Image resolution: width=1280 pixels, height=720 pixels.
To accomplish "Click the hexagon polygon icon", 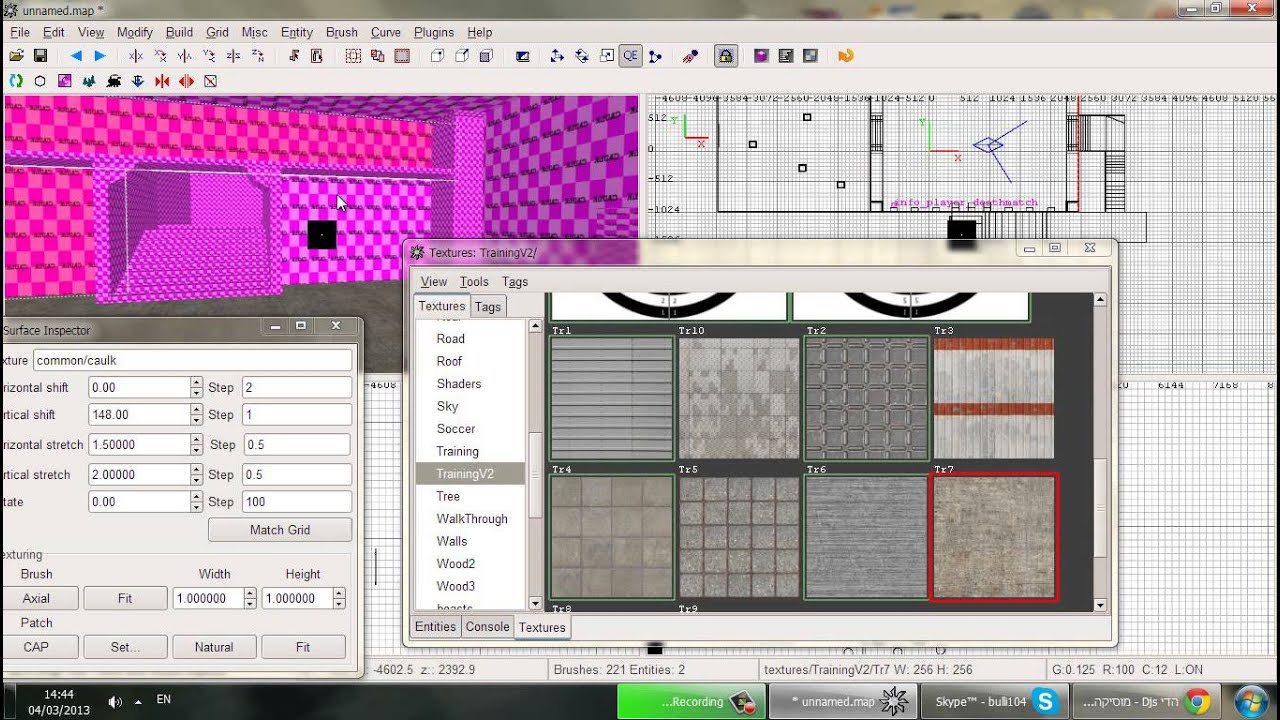I will click(x=40, y=81).
